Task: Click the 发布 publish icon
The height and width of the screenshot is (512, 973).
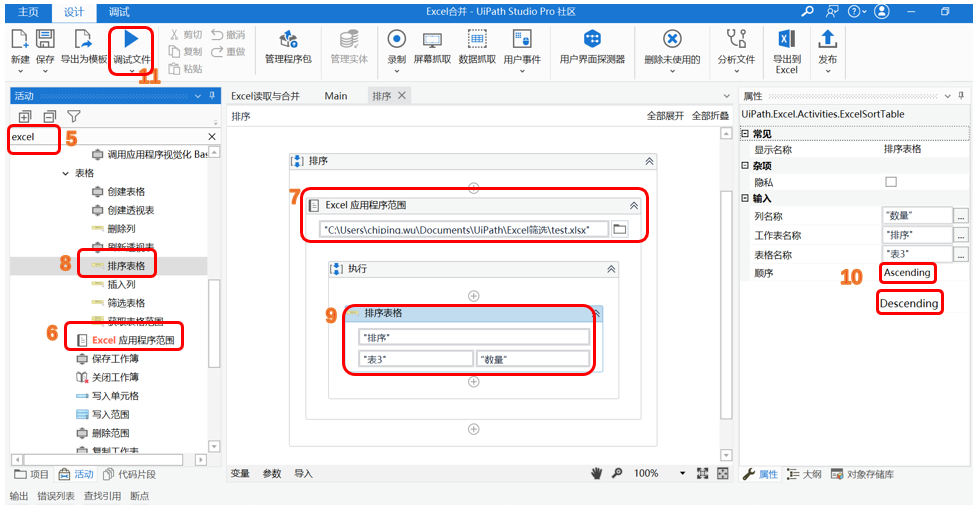Action: coord(827,40)
